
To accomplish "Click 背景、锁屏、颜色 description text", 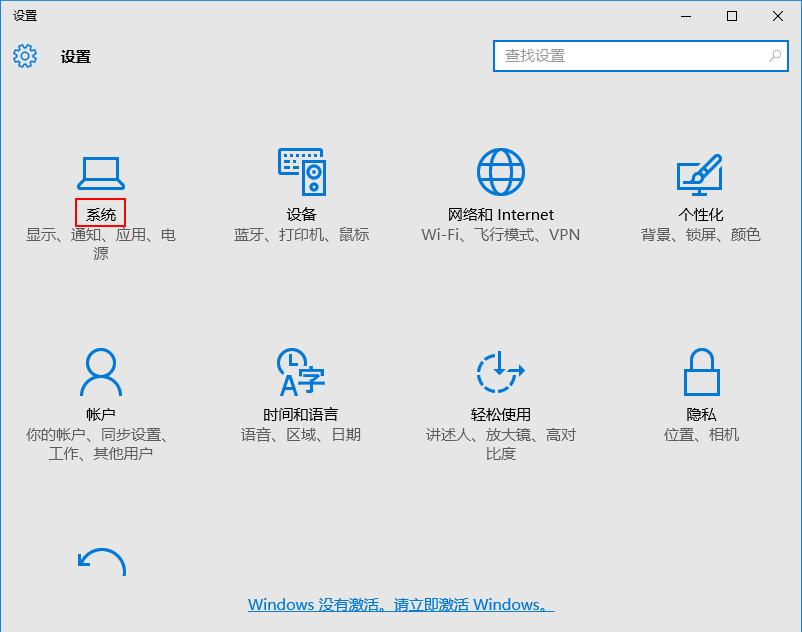I will pyautogui.click(x=701, y=235).
